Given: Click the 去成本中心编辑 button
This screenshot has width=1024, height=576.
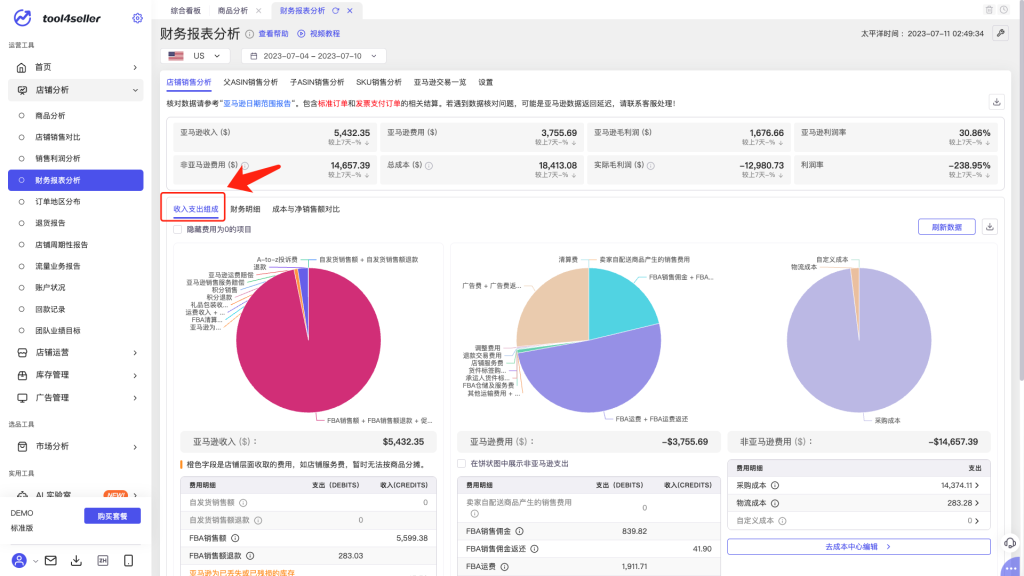Looking at the screenshot, I should (x=858, y=547).
